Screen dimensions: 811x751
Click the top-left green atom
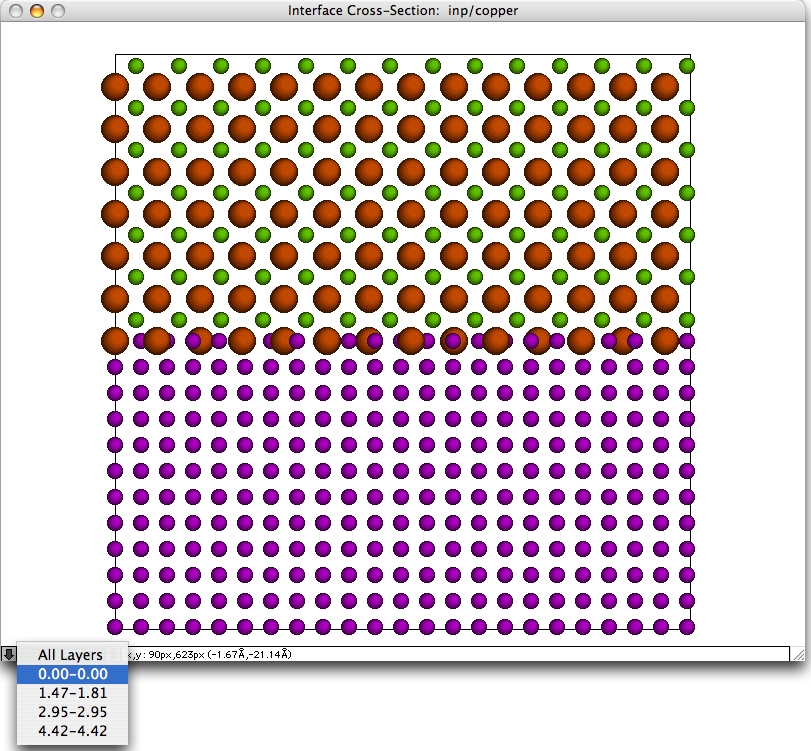[136, 66]
